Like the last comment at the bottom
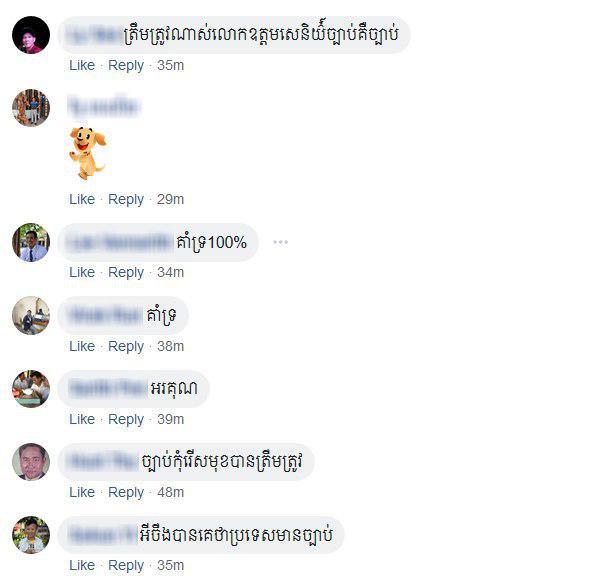Image resolution: width=591 pixels, height=586 pixels. point(82,565)
